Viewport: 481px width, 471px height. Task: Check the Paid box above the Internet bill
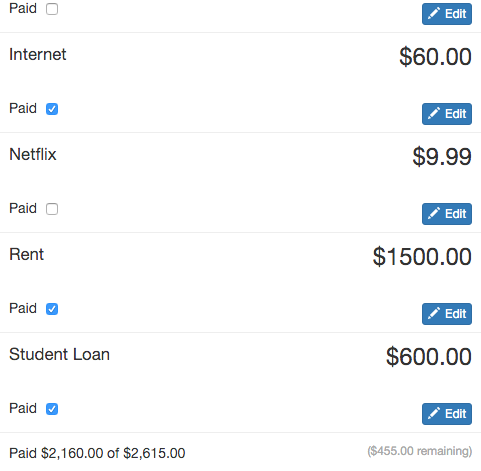click(52, 9)
